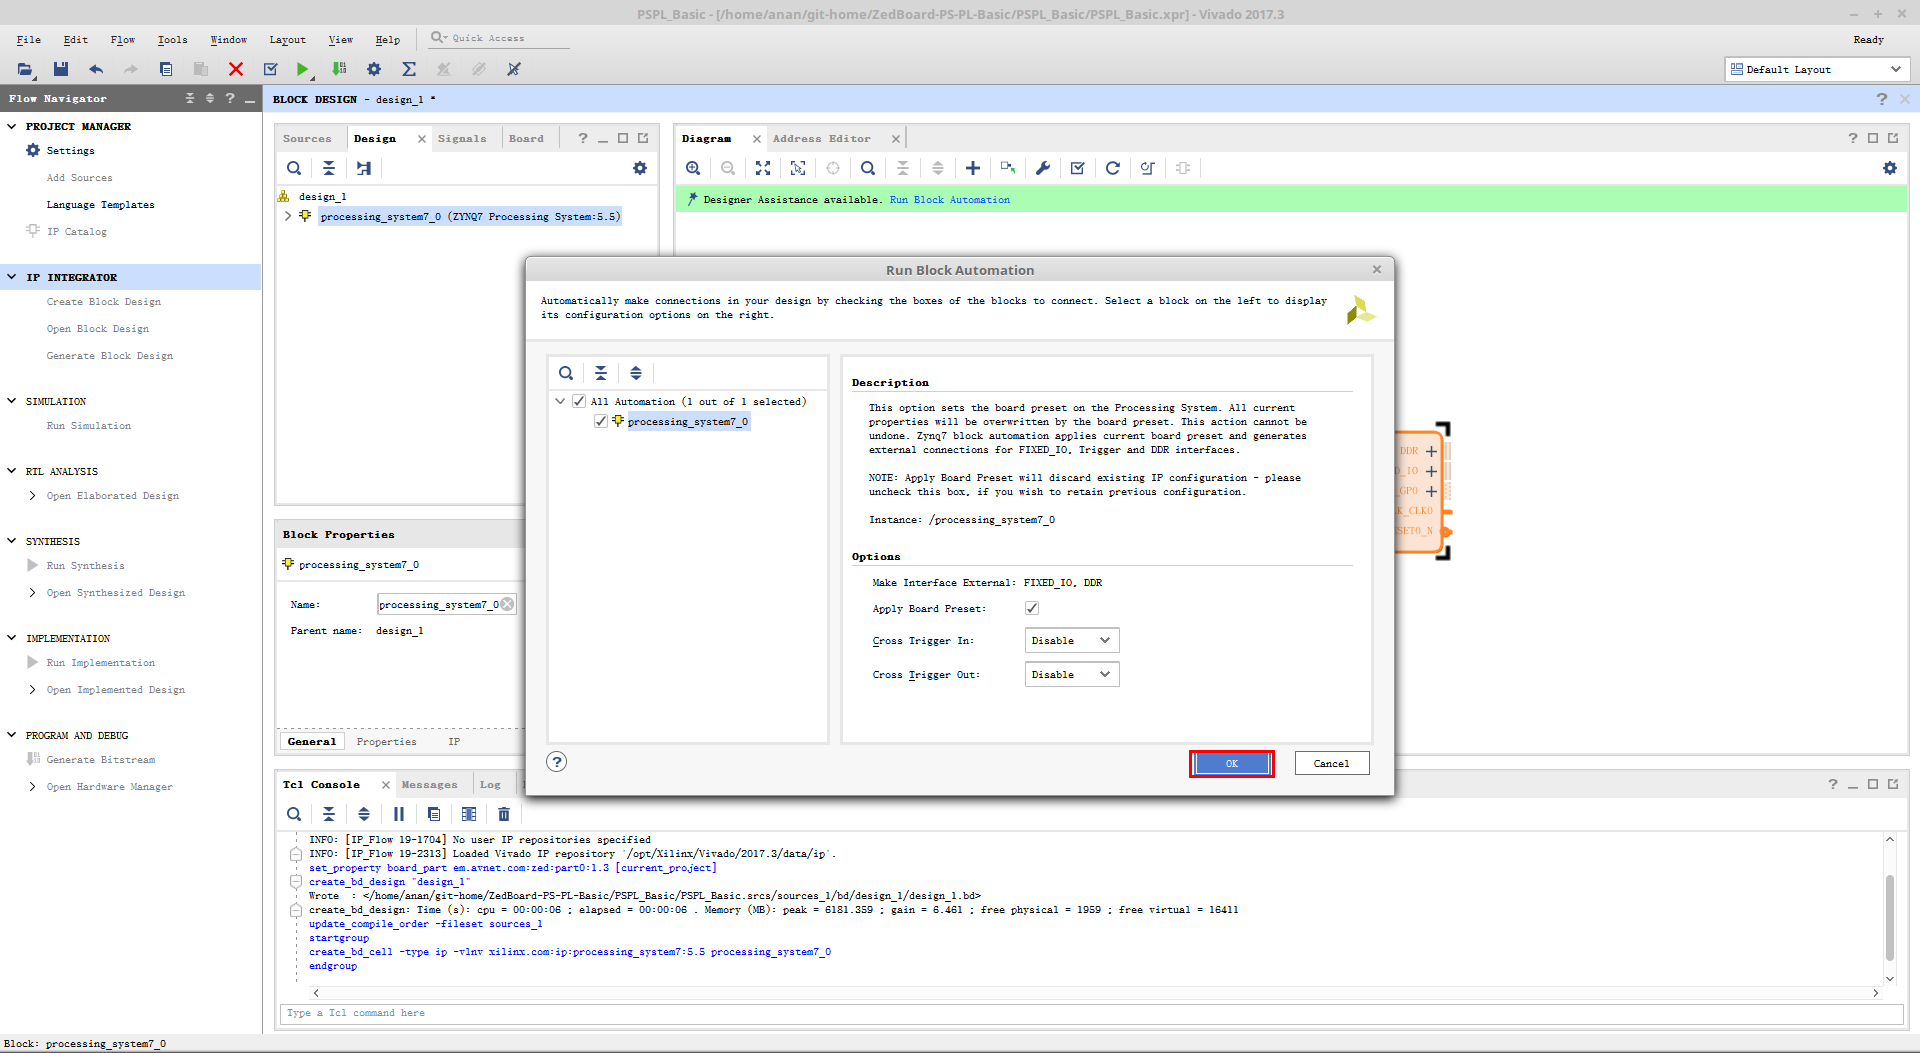Viewport: 1920px width, 1053px height.
Task: Click help question icon in automation dialog
Action: [x=557, y=762]
